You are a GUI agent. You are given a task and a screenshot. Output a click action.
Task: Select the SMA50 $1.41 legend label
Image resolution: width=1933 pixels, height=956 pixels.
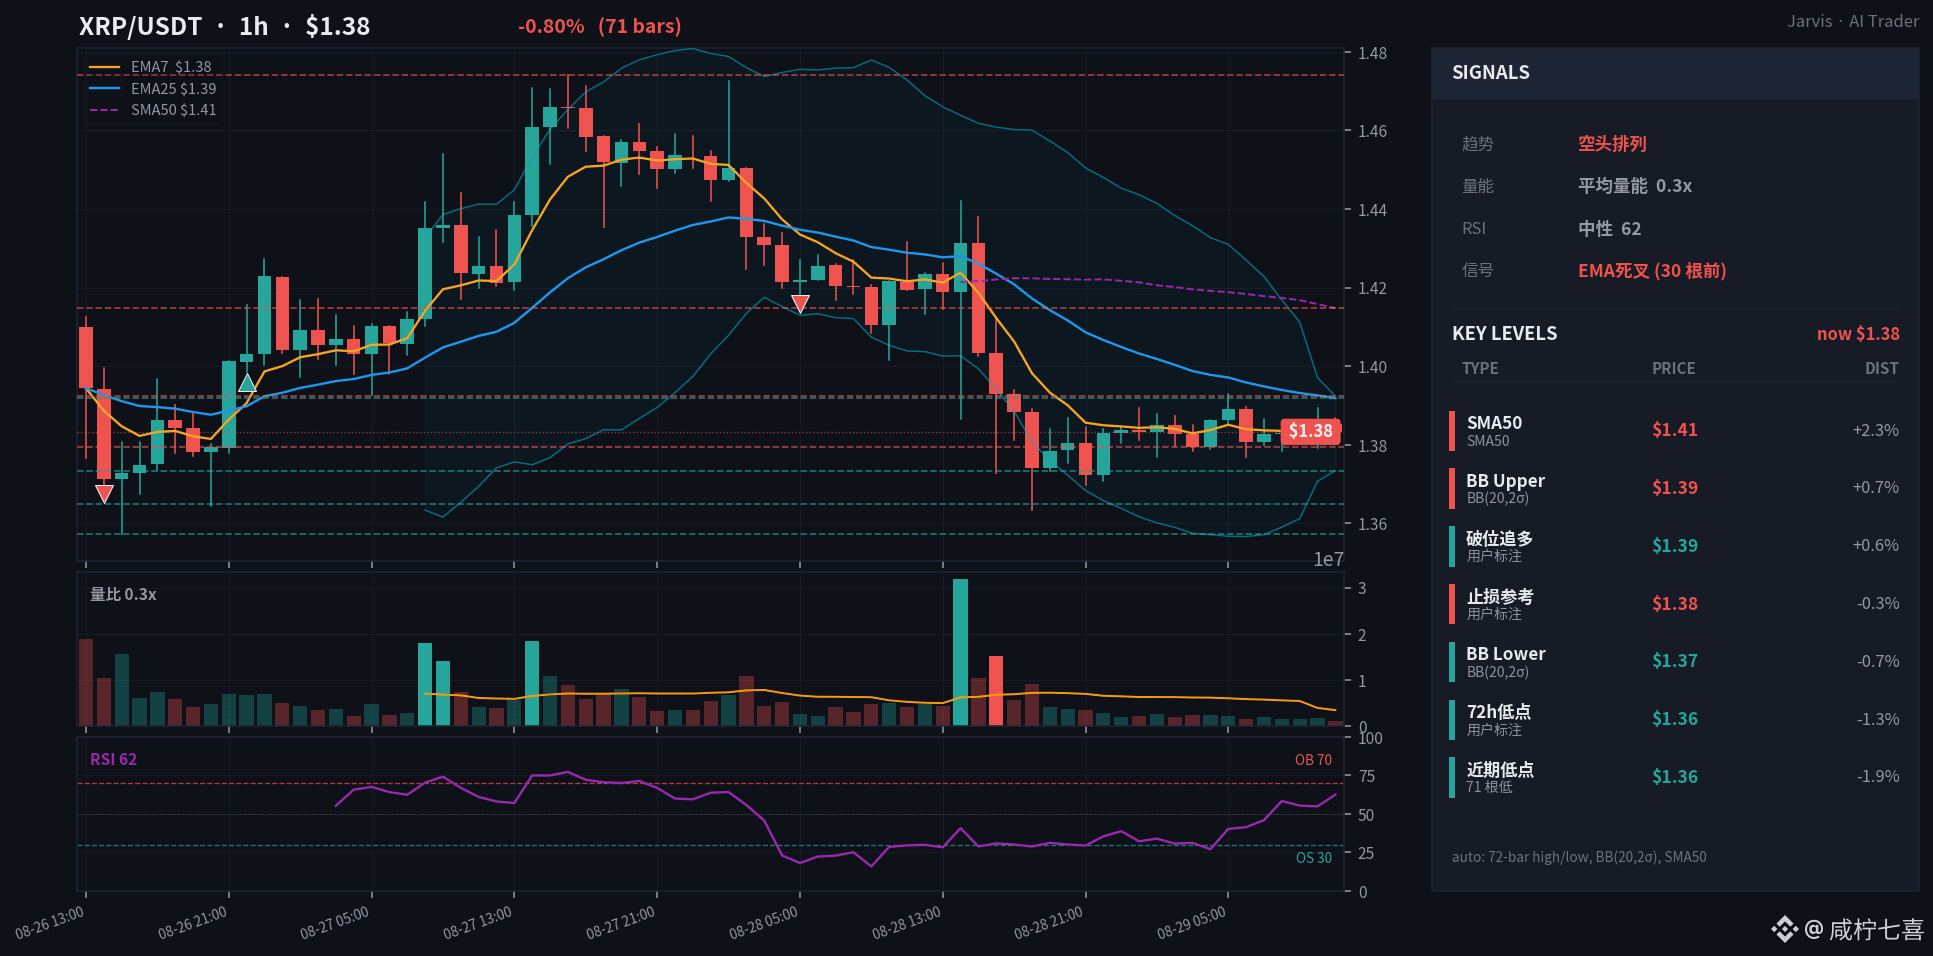(173, 110)
